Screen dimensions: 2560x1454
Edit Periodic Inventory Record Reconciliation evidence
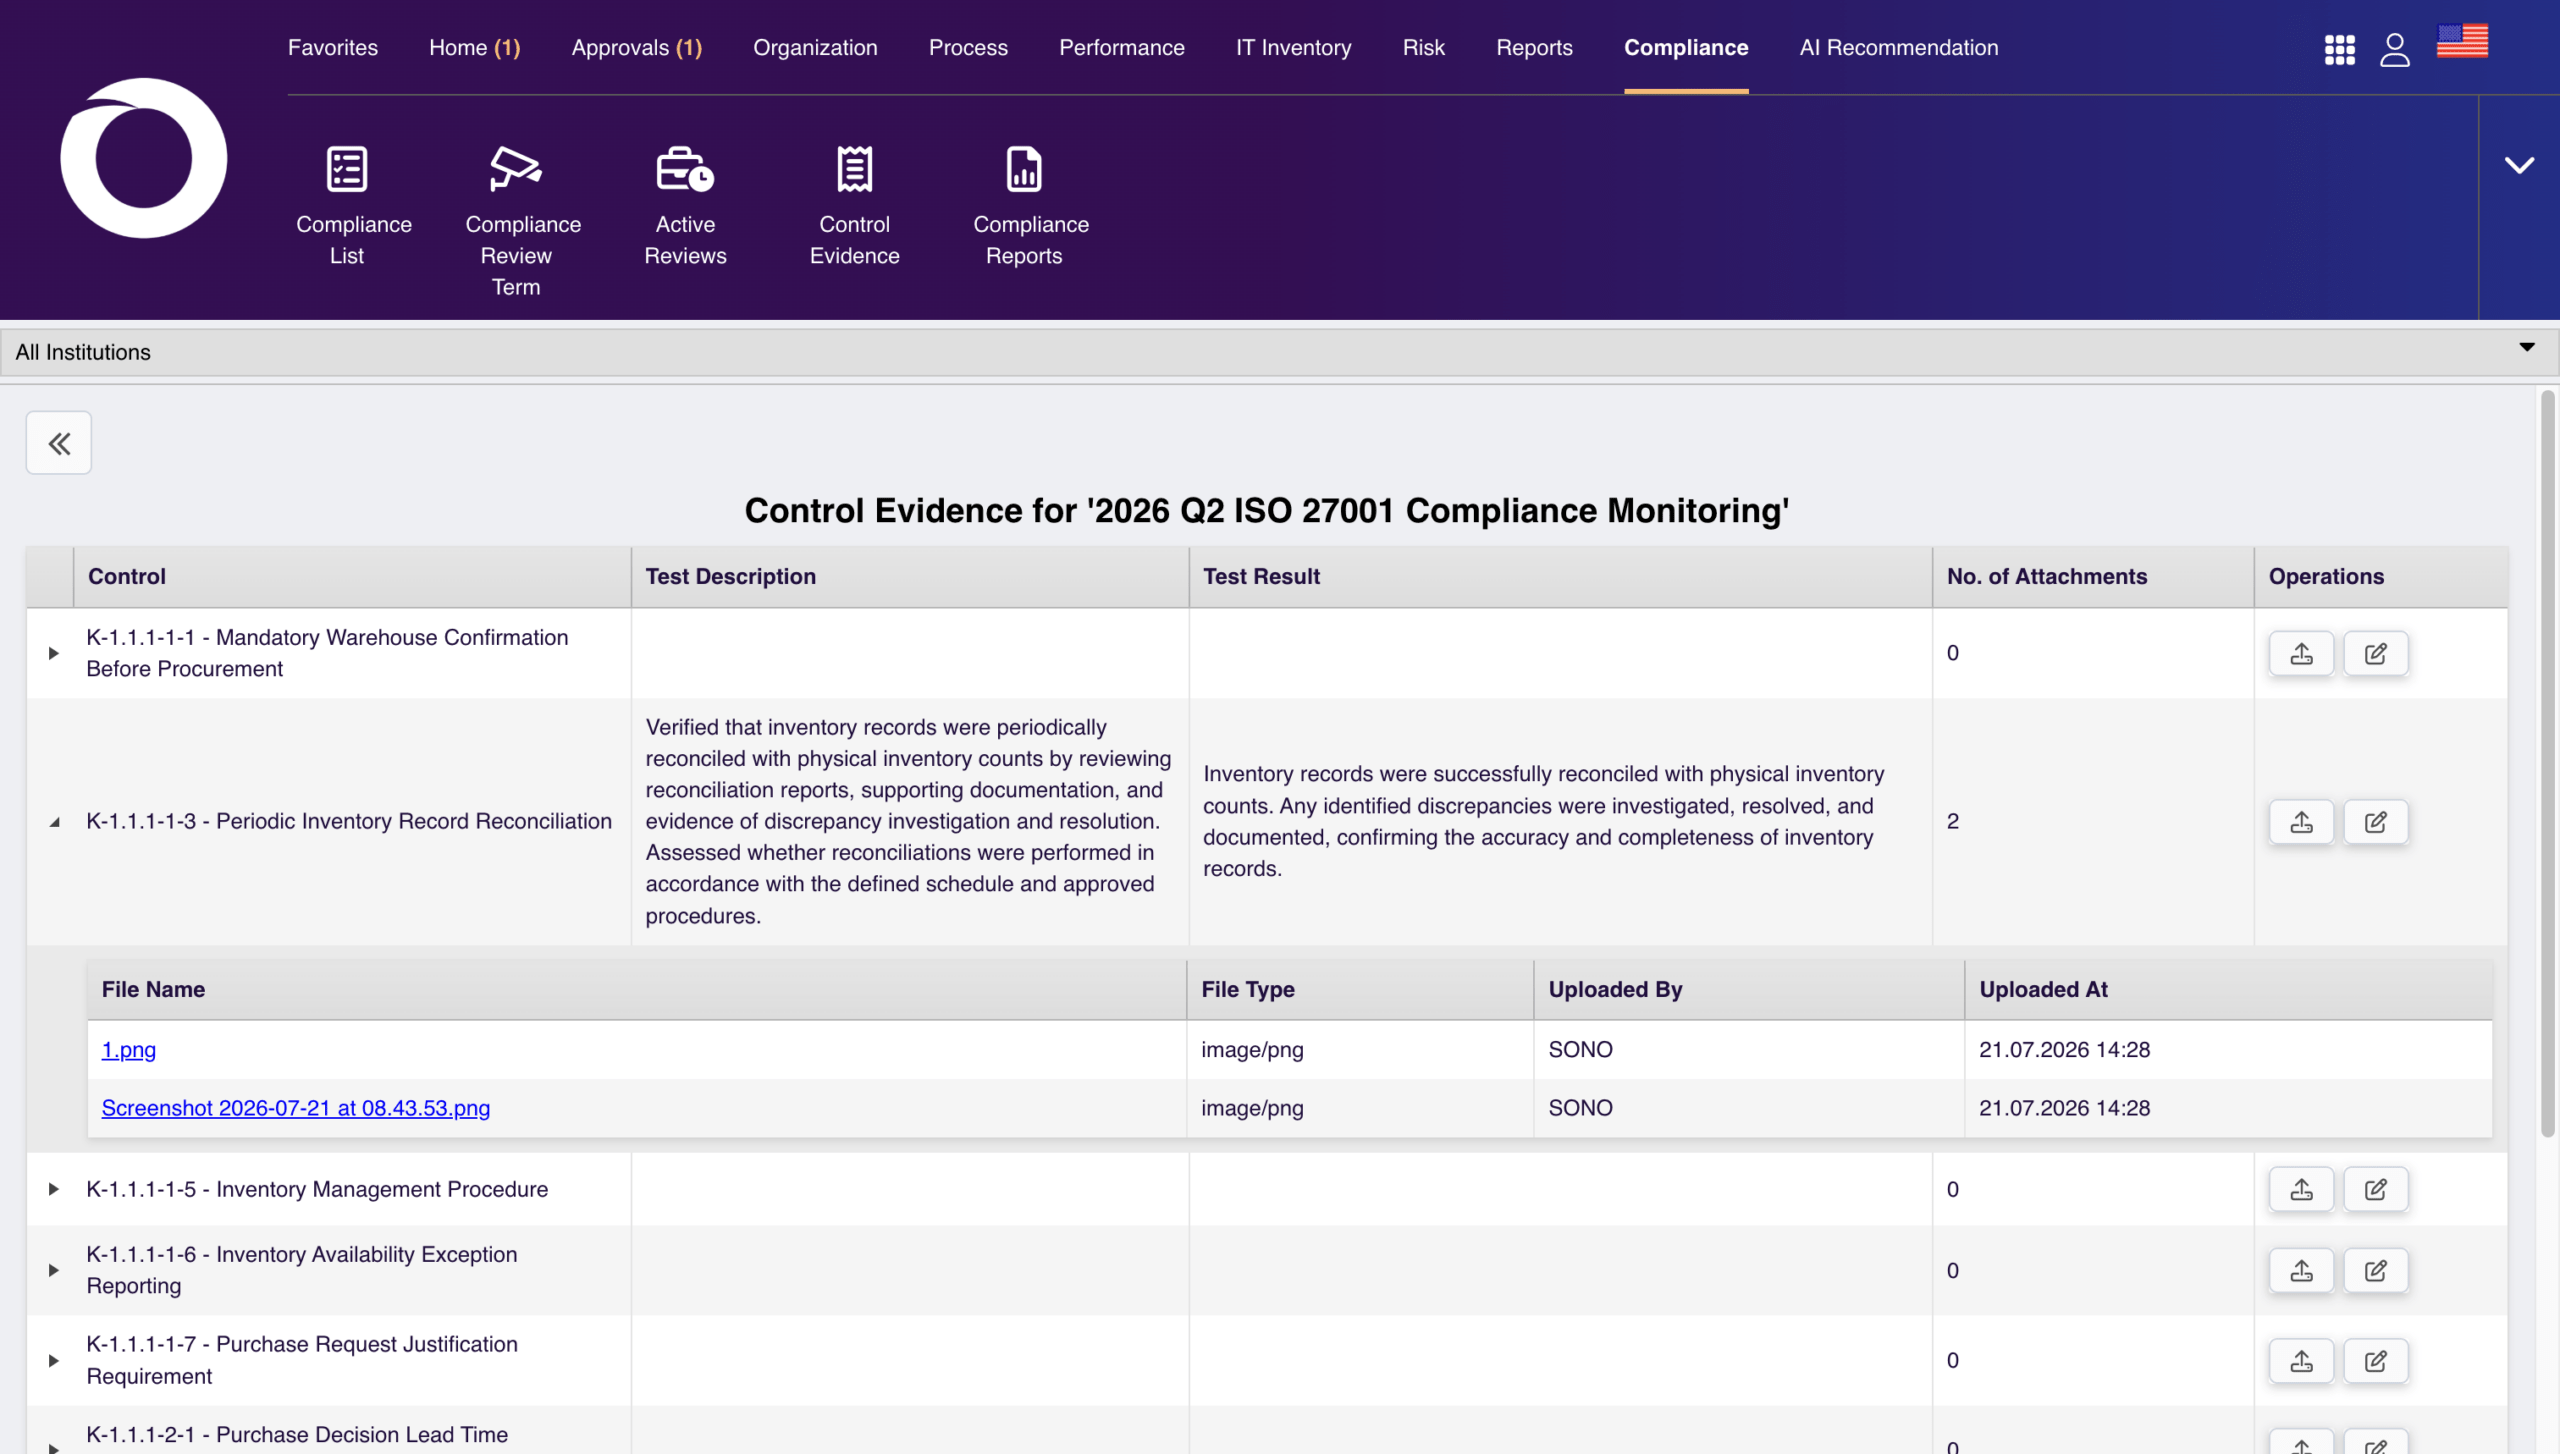point(2376,822)
